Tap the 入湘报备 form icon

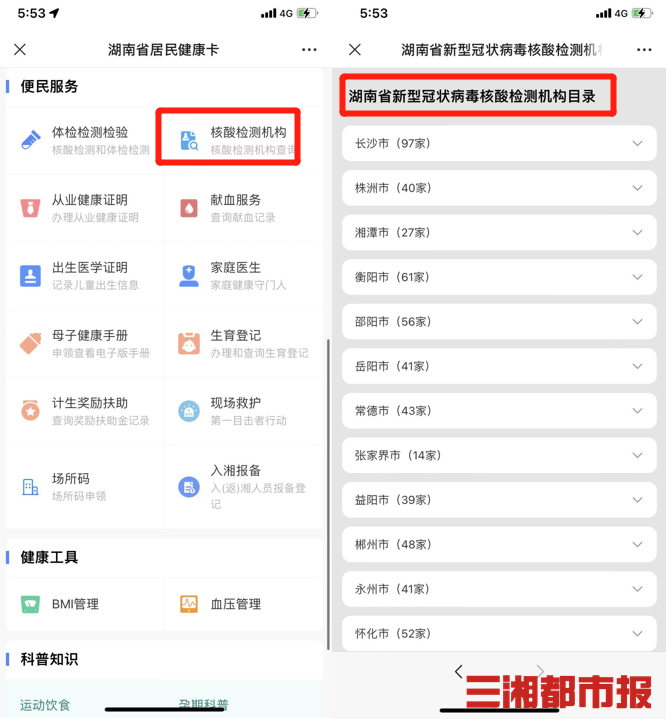click(x=189, y=487)
